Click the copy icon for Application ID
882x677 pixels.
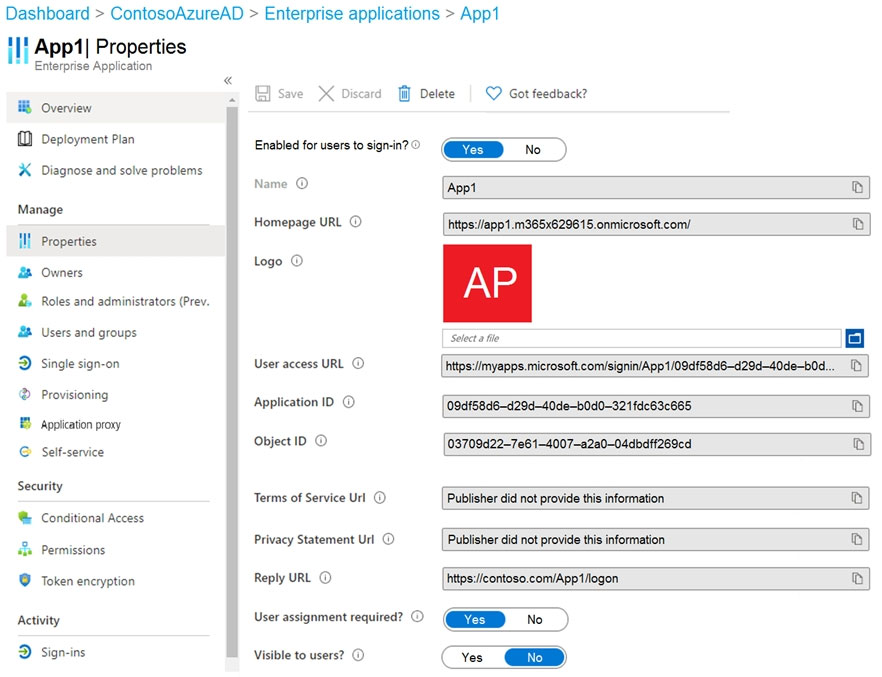coord(857,406)
